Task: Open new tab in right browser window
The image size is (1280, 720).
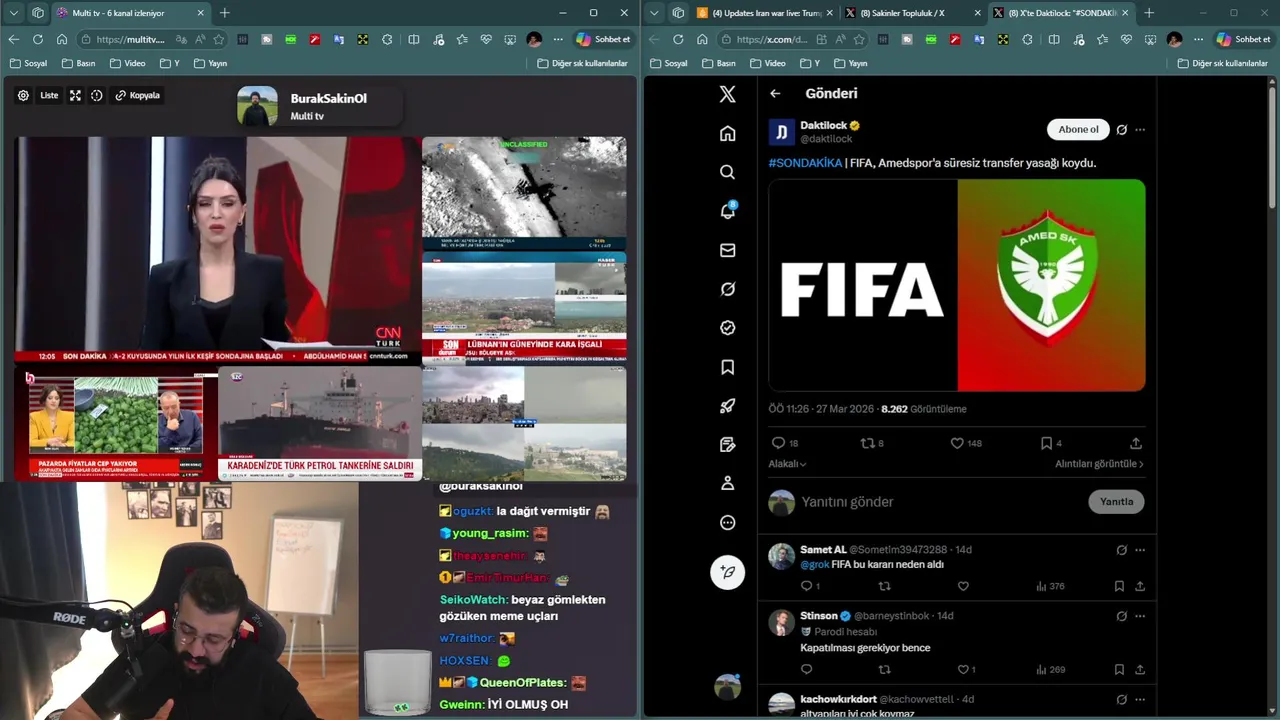Action: [1148, 13]
